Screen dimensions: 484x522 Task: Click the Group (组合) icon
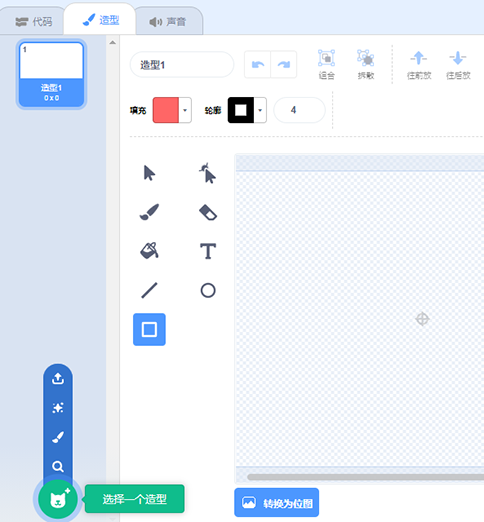click(326, 58)
